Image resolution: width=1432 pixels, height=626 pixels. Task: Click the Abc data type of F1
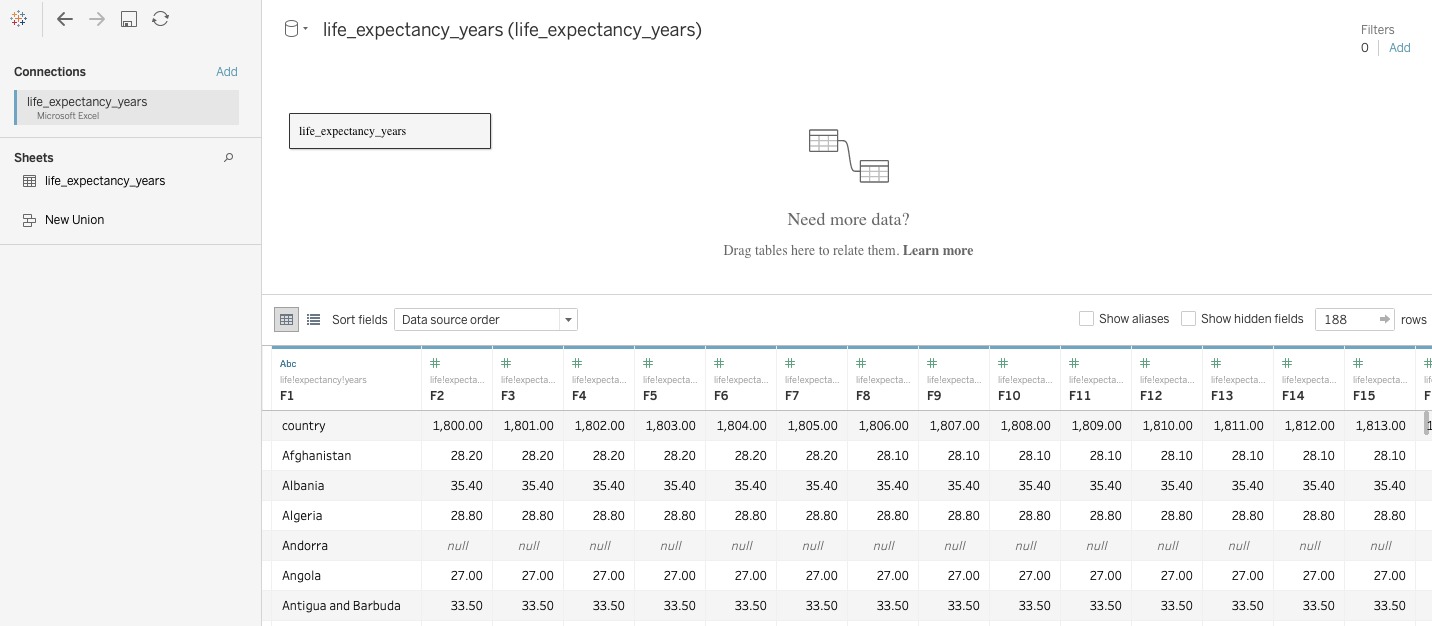(288, 364)
